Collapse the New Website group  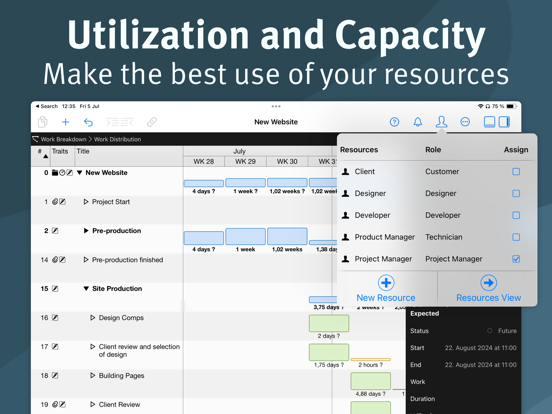point(80,172)
